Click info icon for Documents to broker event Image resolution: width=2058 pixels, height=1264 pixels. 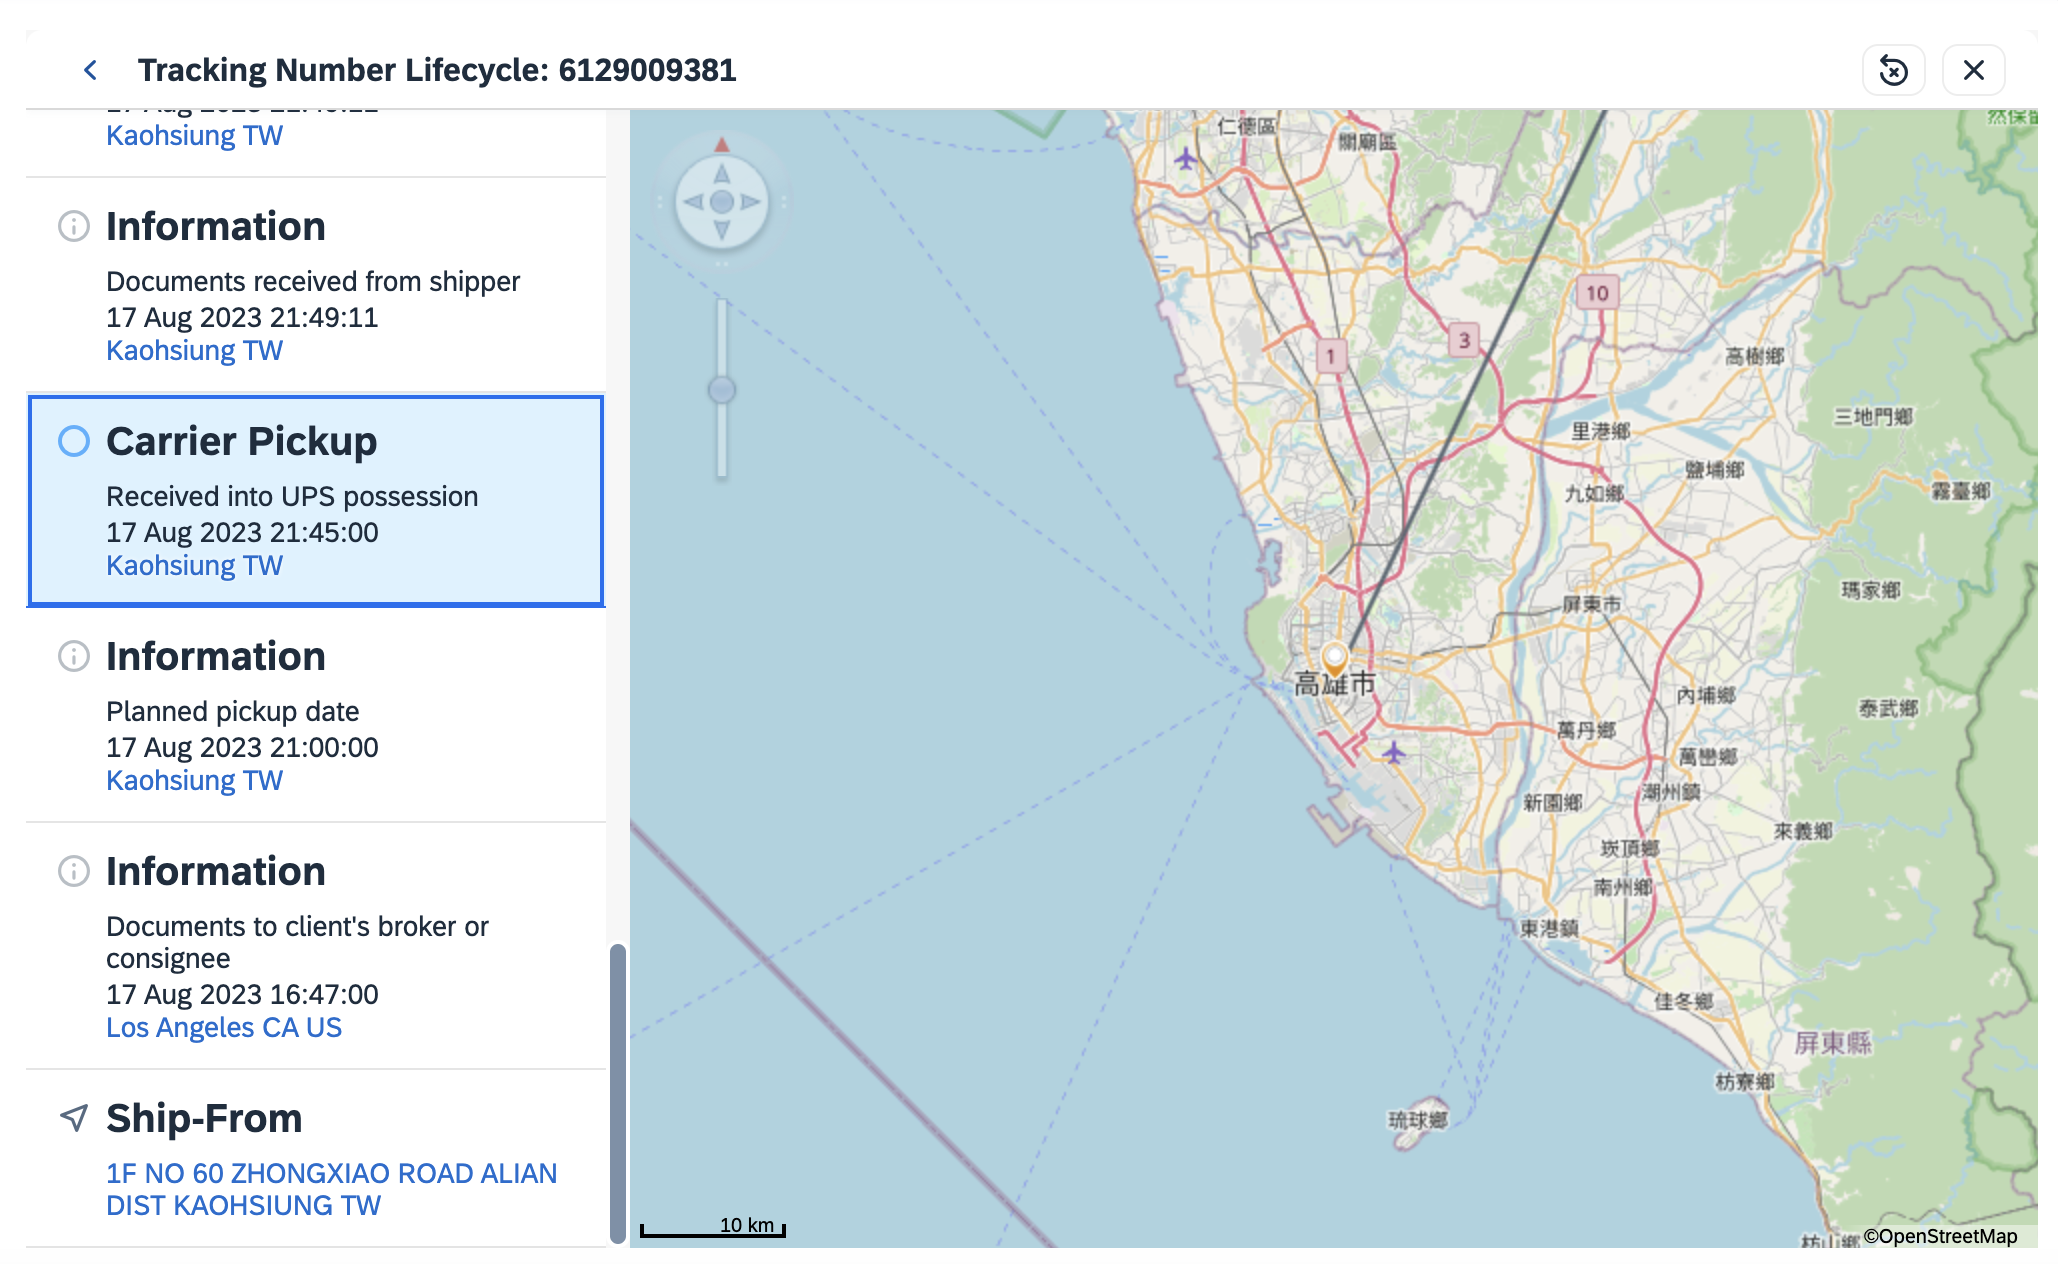point(73,871)
